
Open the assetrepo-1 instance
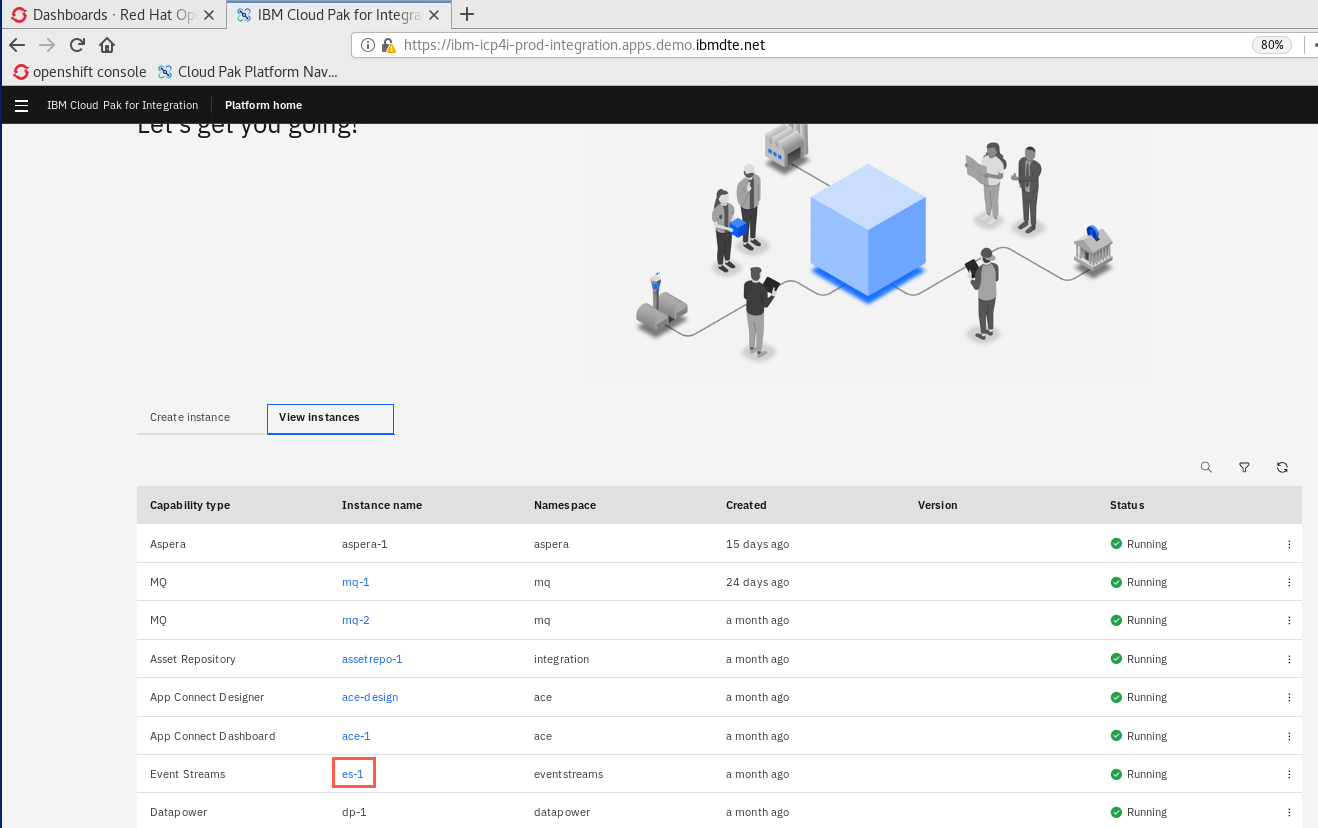[x=372, y=659]
